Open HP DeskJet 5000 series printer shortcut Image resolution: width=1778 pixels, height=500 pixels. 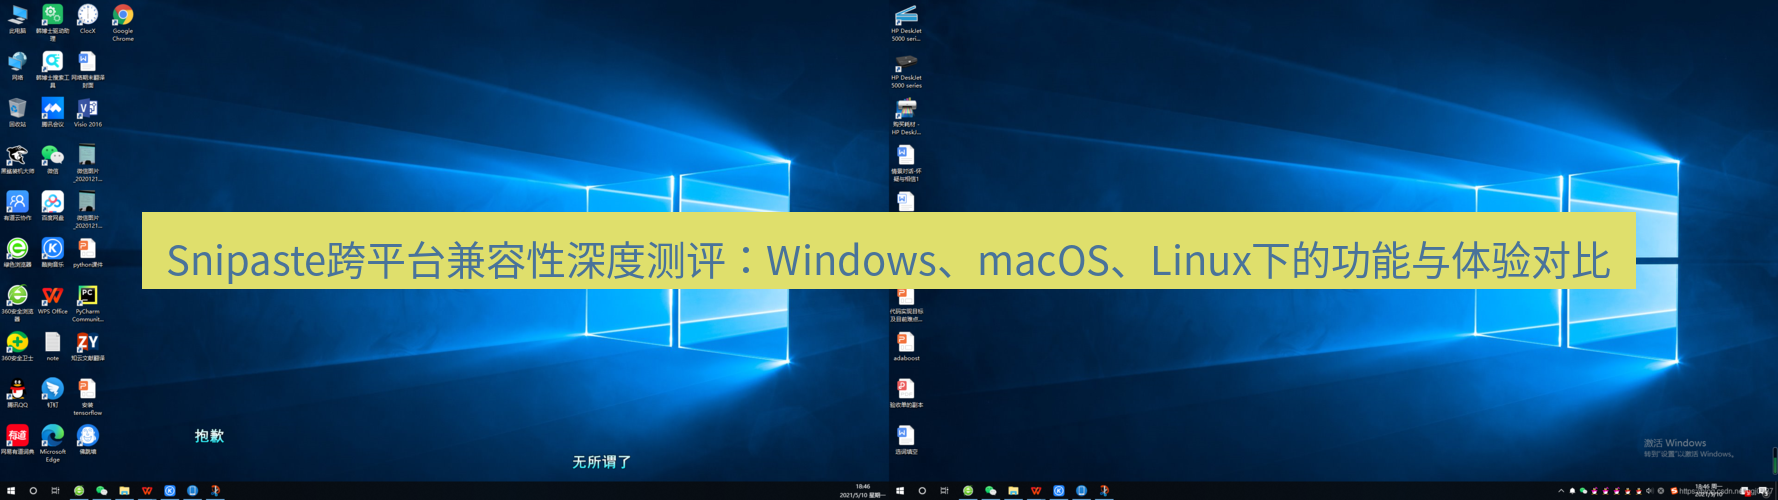pos(906,70)
